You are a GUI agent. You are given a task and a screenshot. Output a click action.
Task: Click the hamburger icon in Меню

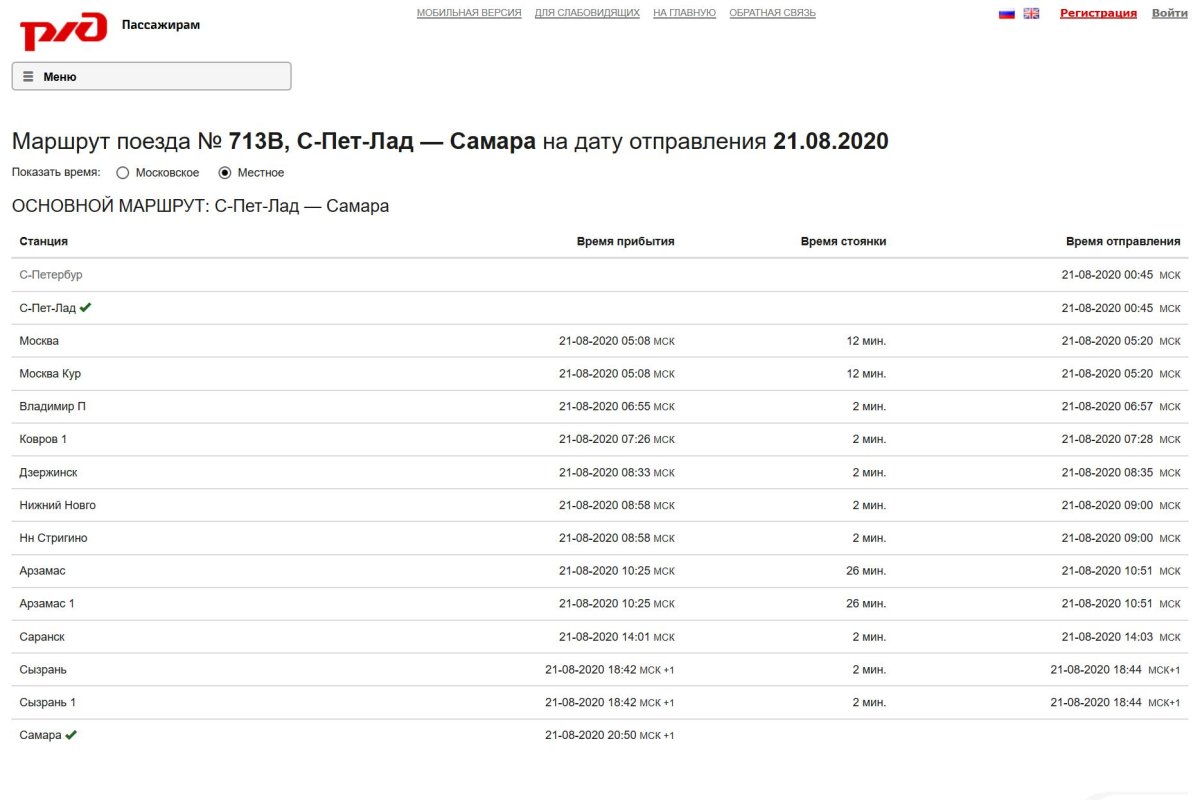28,77
